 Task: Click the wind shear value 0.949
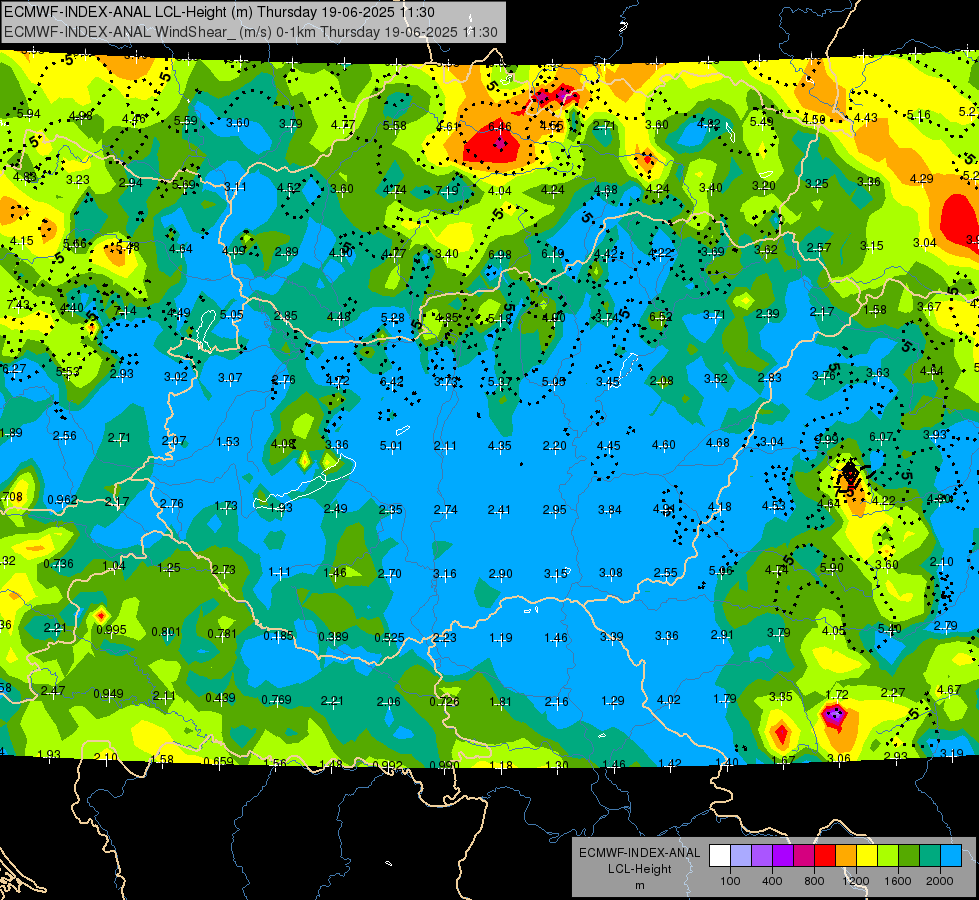click(108, 693)
